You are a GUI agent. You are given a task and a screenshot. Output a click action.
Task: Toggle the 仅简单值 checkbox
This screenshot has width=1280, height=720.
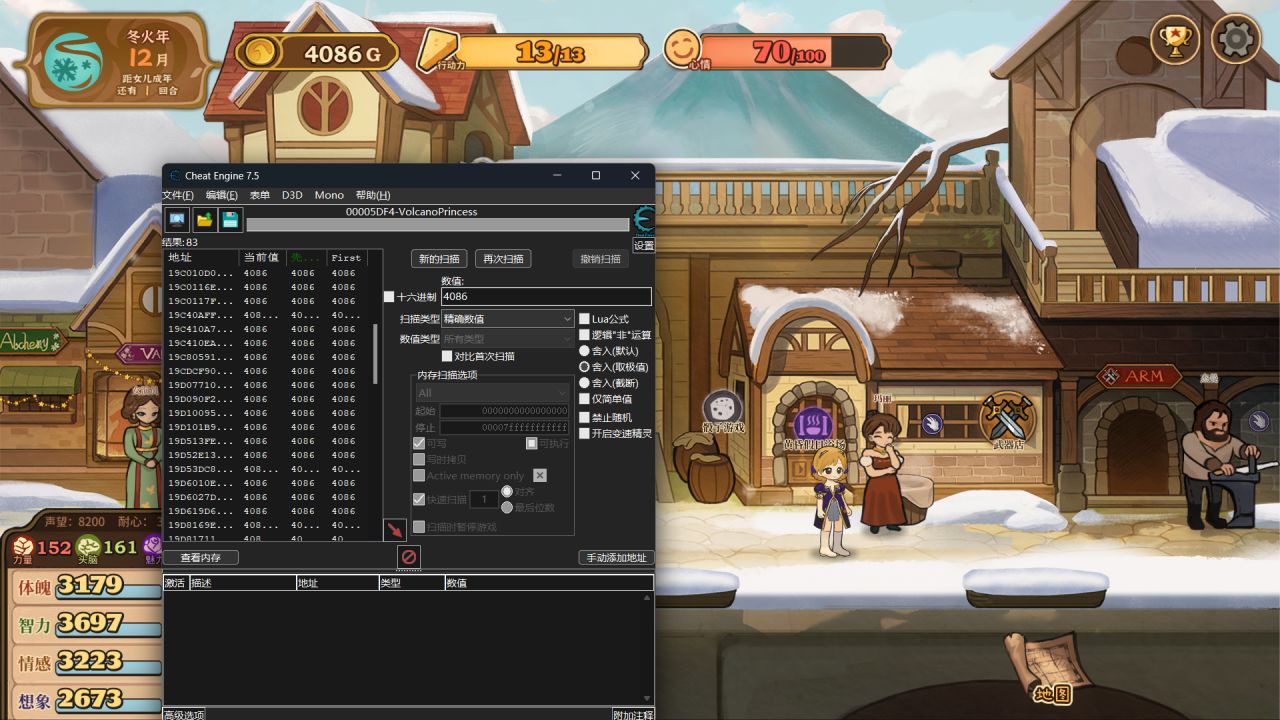[584, 399]
